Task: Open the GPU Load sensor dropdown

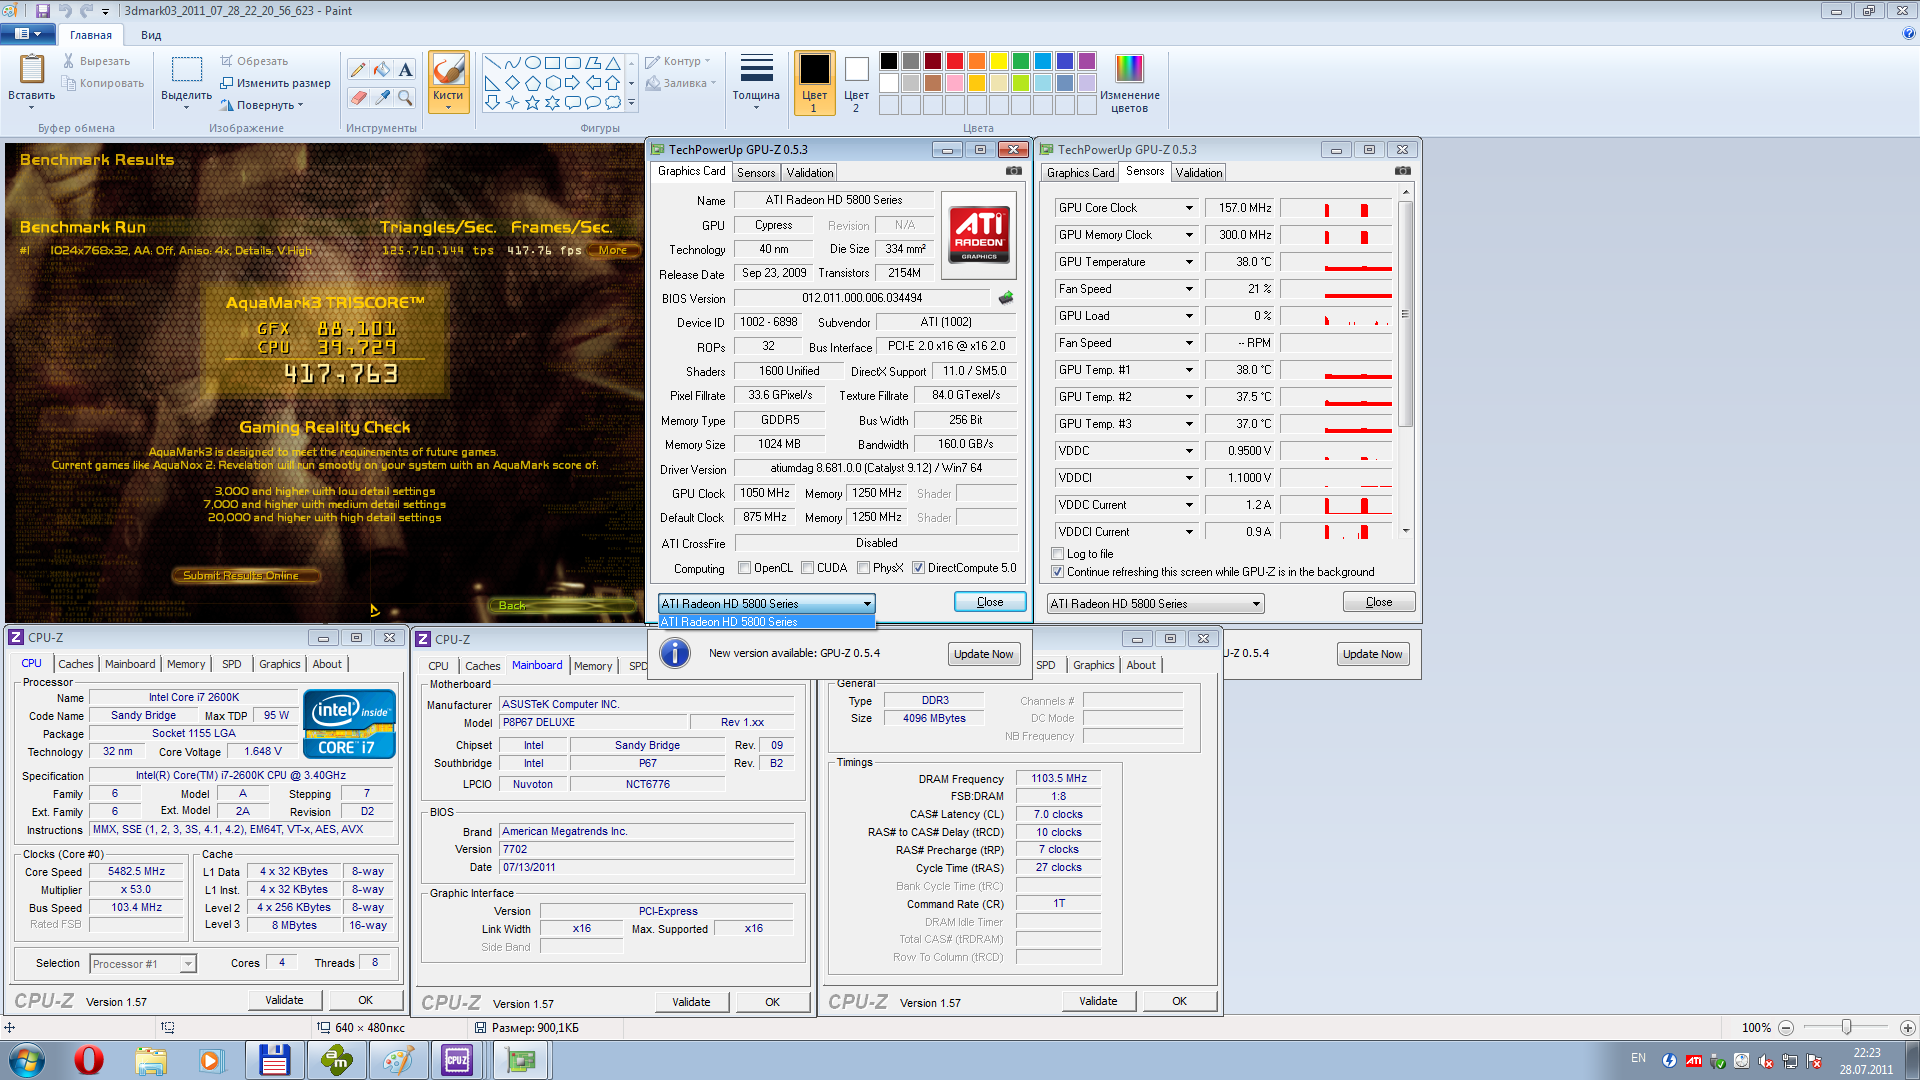Action: (x=1189, y=316)
